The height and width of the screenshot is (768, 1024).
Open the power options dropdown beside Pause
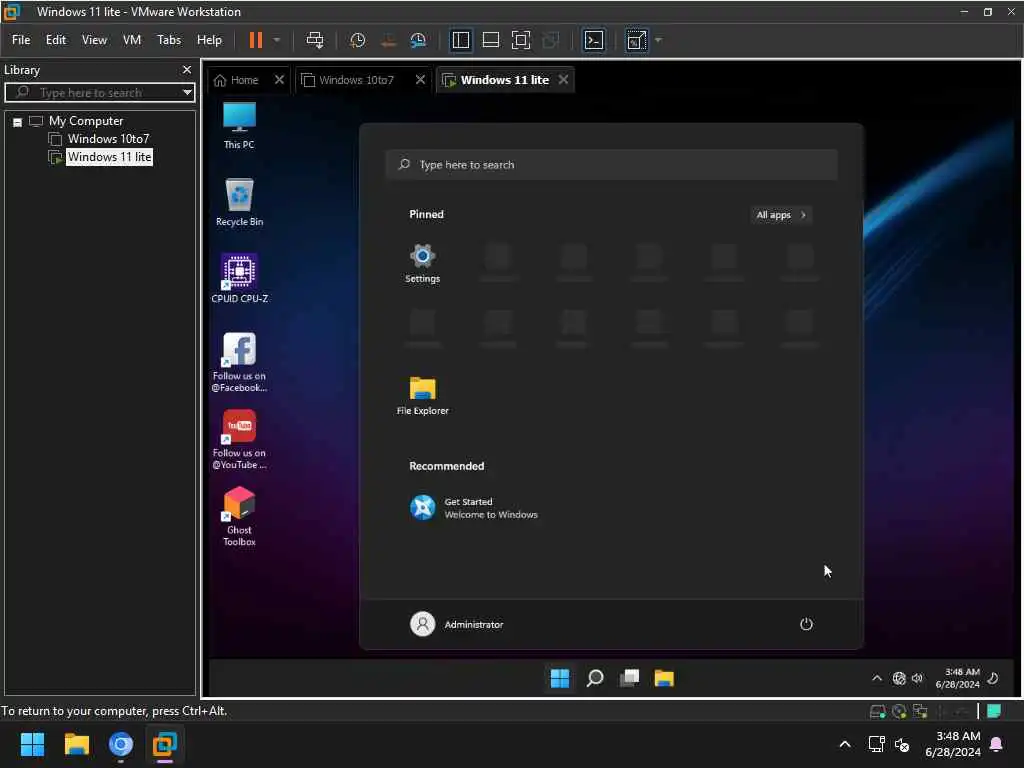click(x=277, y=40)
